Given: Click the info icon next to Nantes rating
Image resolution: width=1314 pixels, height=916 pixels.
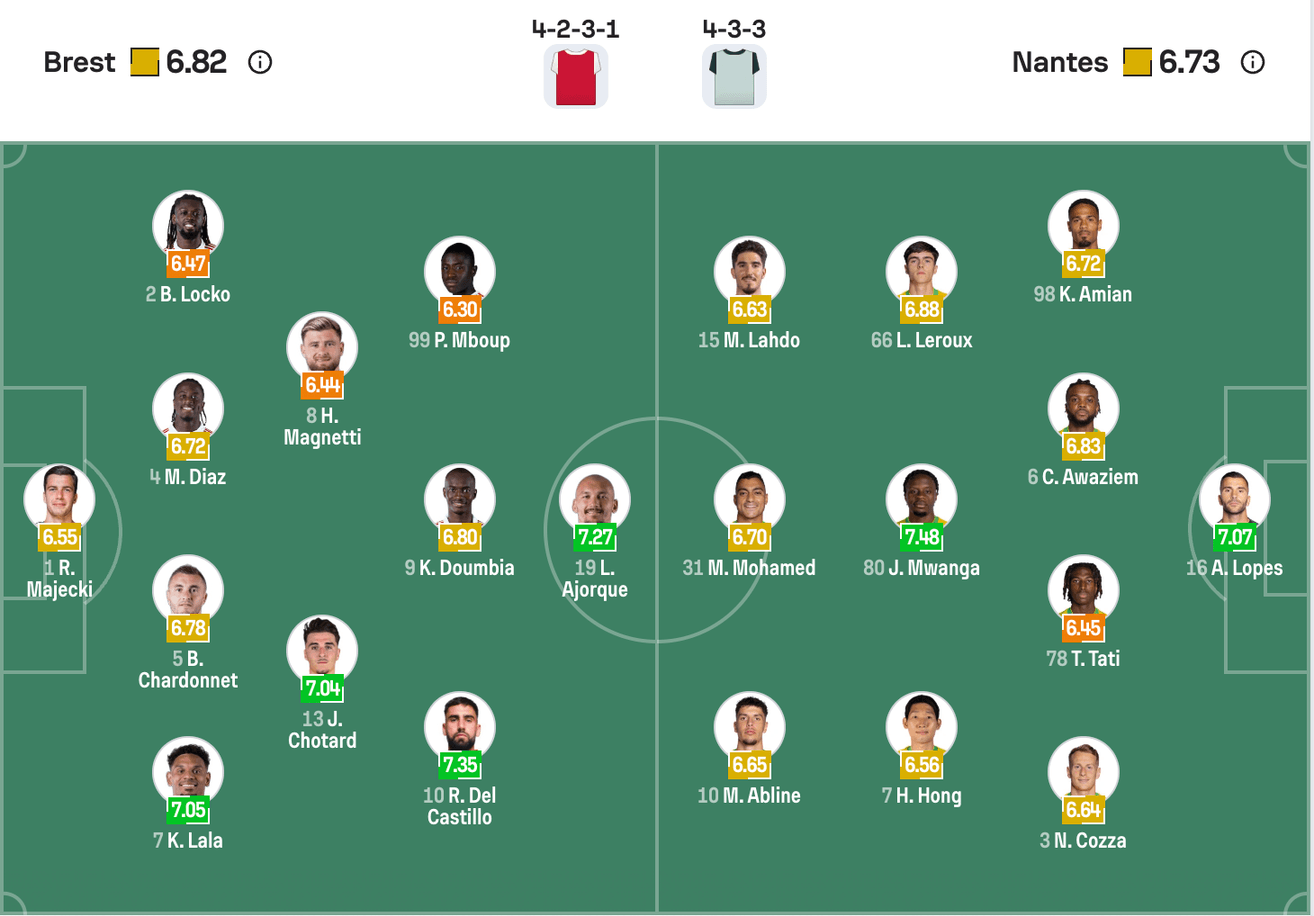Looking at the screenshot, I should click(x=1252, y=63).
